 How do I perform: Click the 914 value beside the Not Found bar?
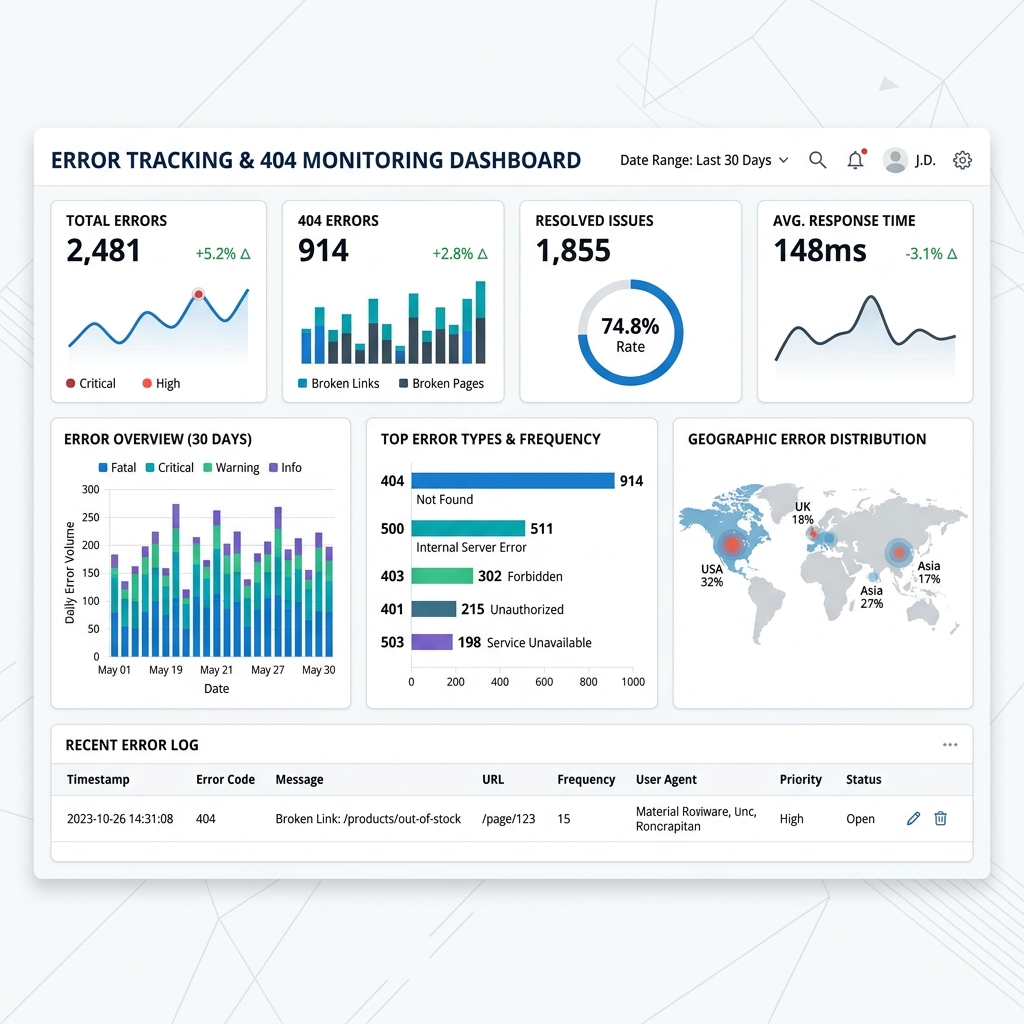(x=632, y=481)
